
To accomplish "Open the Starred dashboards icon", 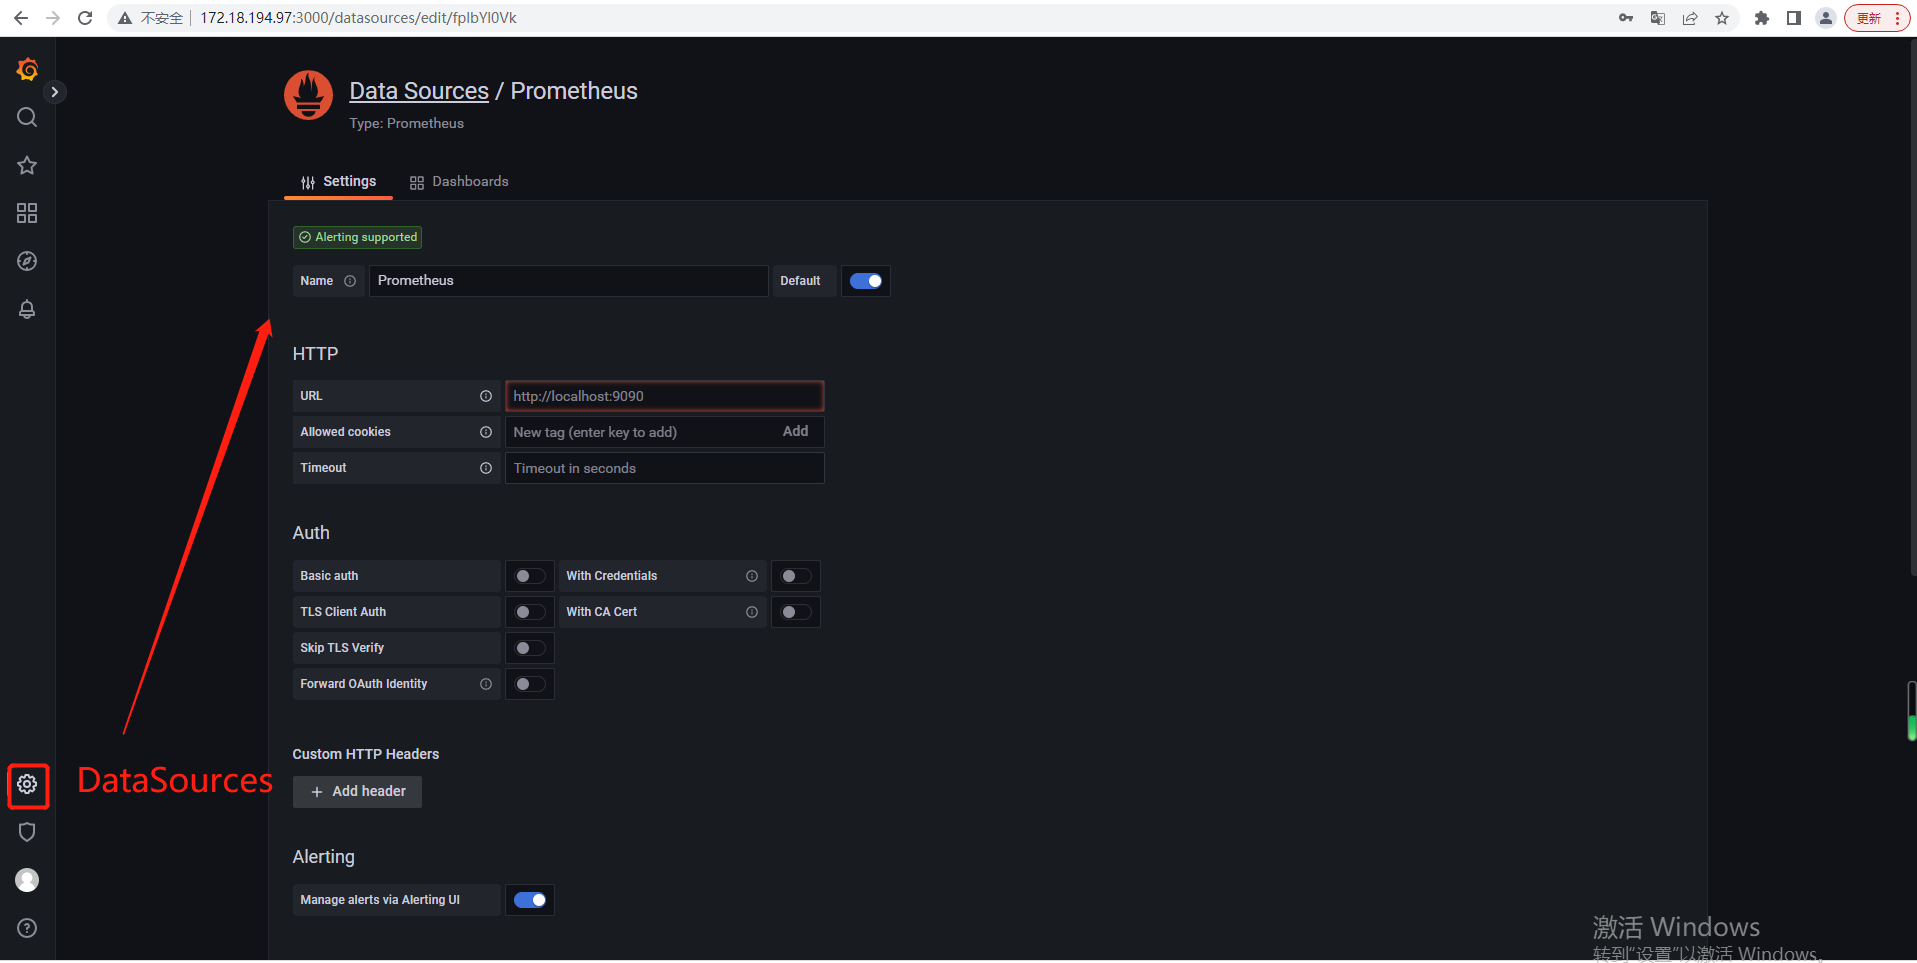I will pos(27,165).
